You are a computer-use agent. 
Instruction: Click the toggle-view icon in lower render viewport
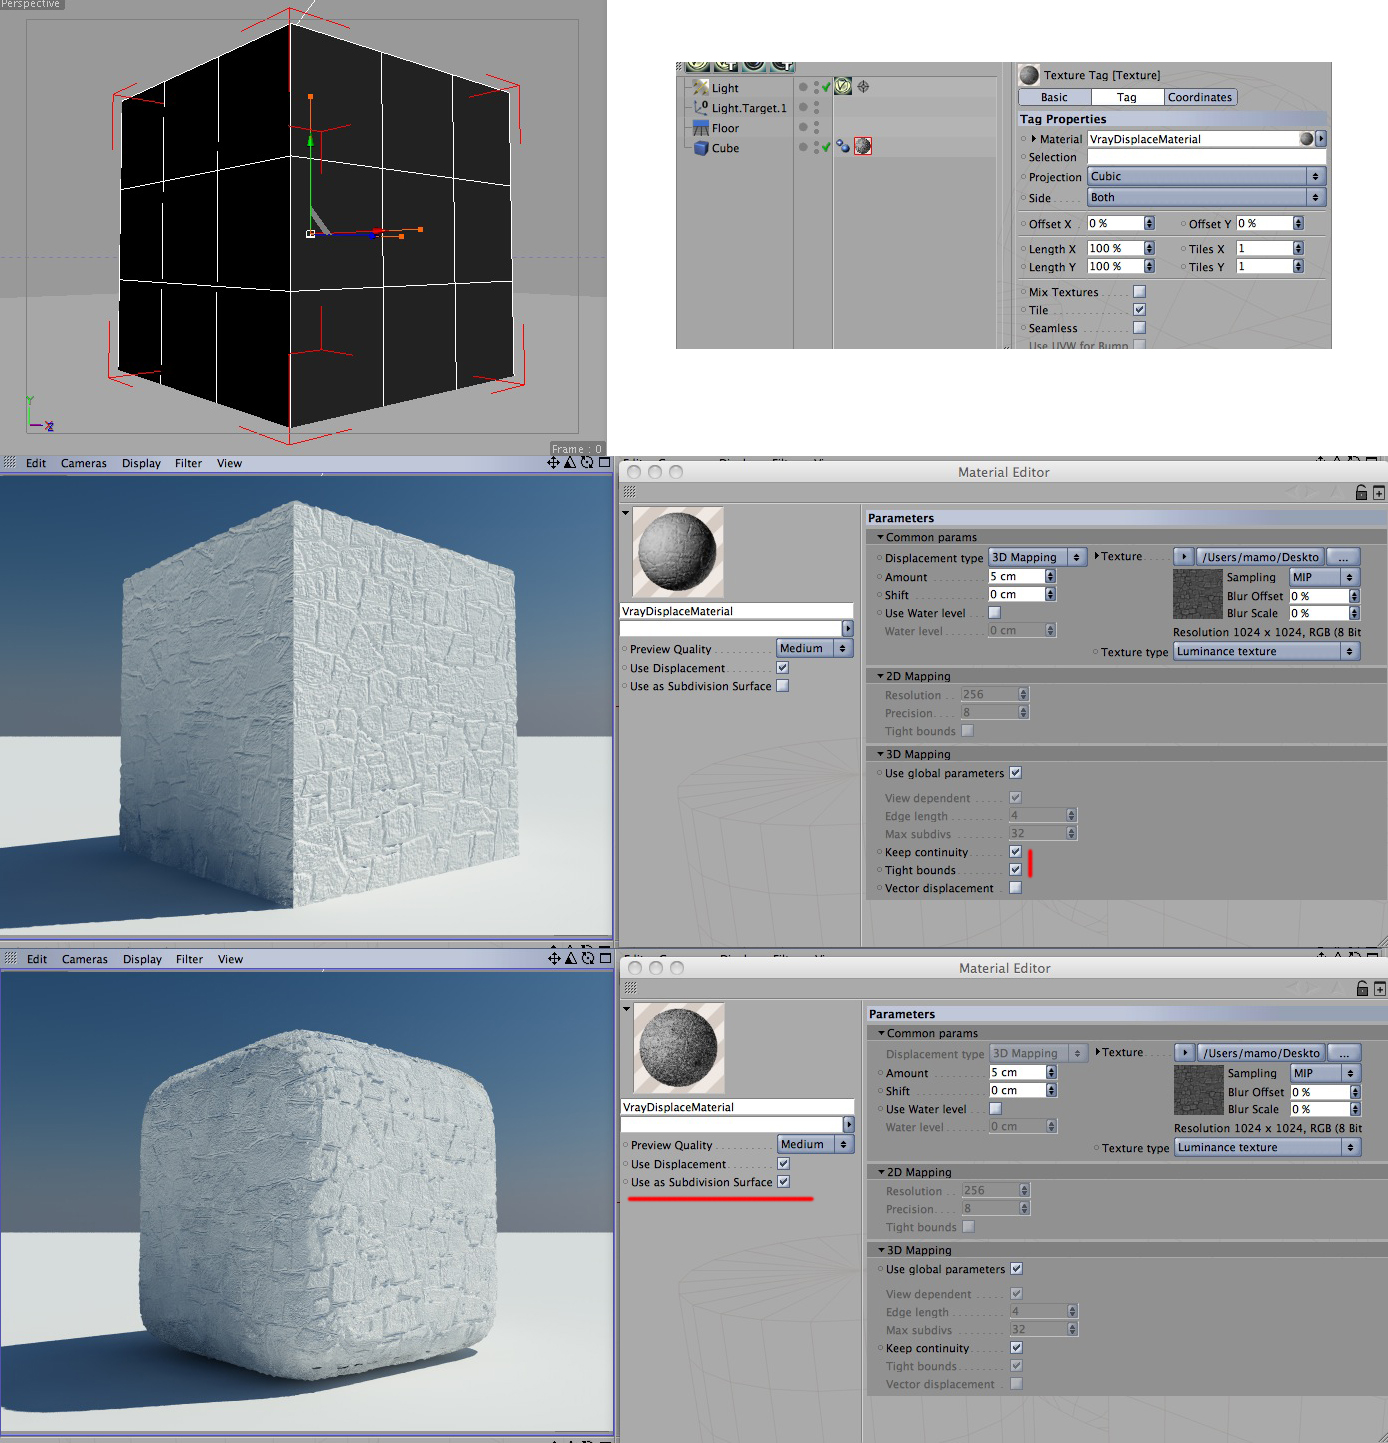click(x=605, y=958)
